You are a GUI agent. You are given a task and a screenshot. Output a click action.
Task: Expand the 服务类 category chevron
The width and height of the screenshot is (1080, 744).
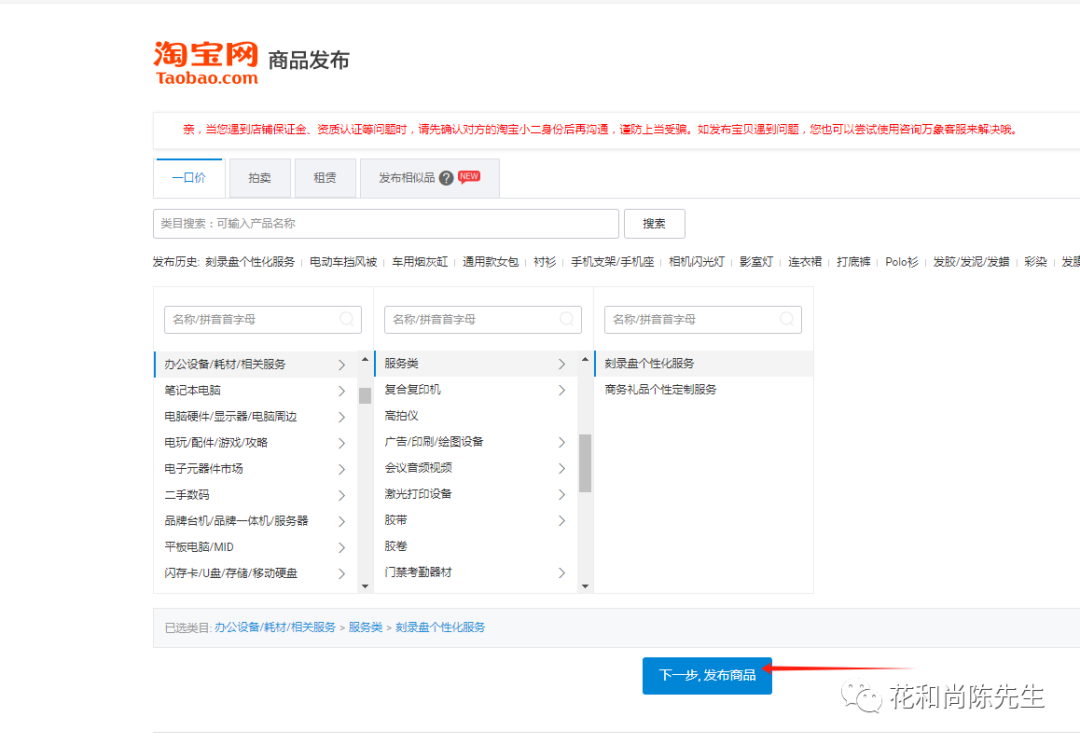tap(561, 364)
